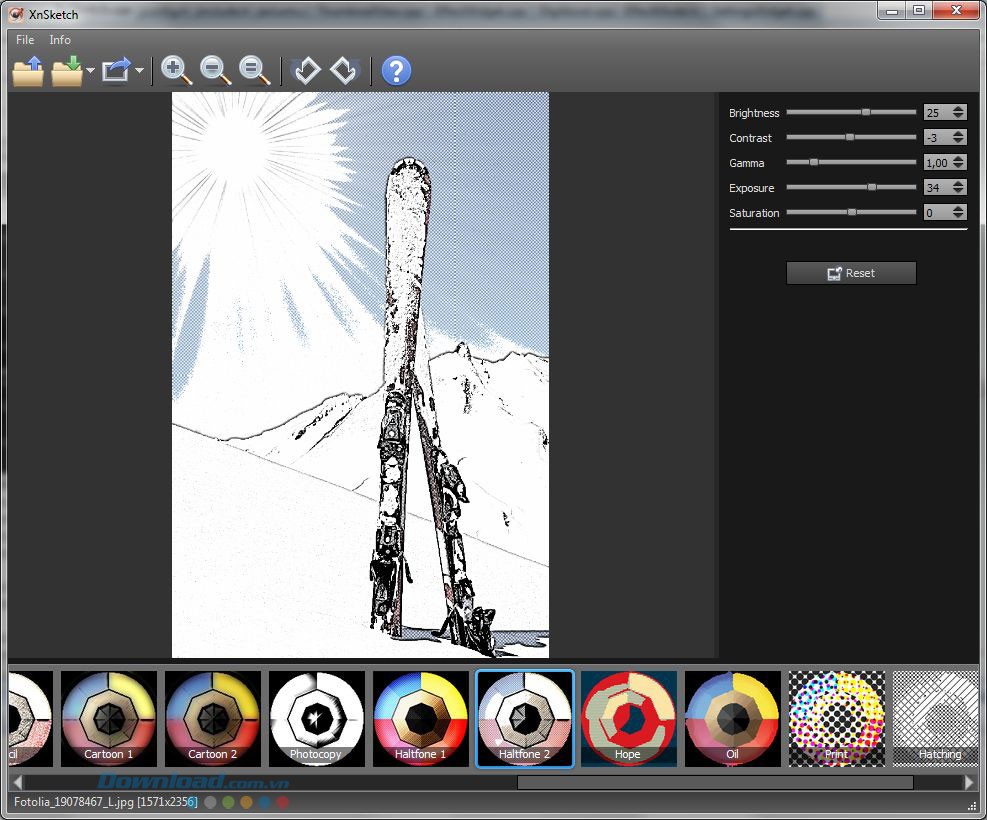
Task: Click the Open image folder icon
Action: (x=28, y=71)
